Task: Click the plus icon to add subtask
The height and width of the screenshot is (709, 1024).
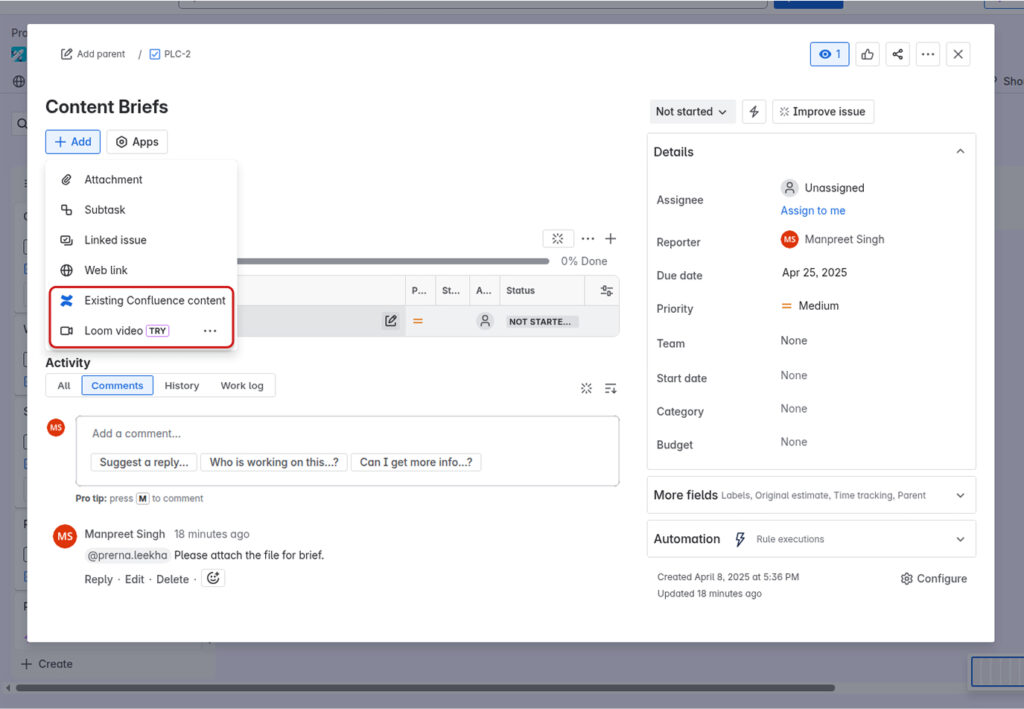Action: (610, 239)
